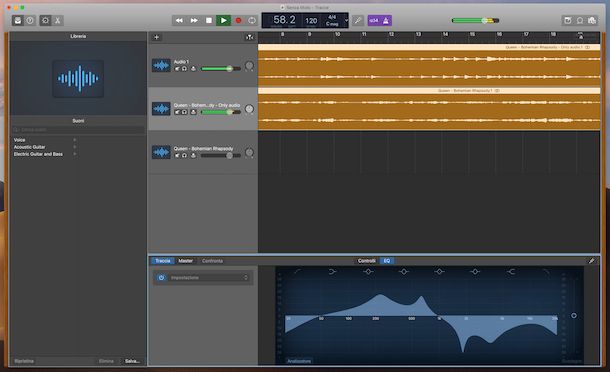Screen dimensions: 610x372
Task: Click the Ripristina button in Library
Action: (24, 361)
